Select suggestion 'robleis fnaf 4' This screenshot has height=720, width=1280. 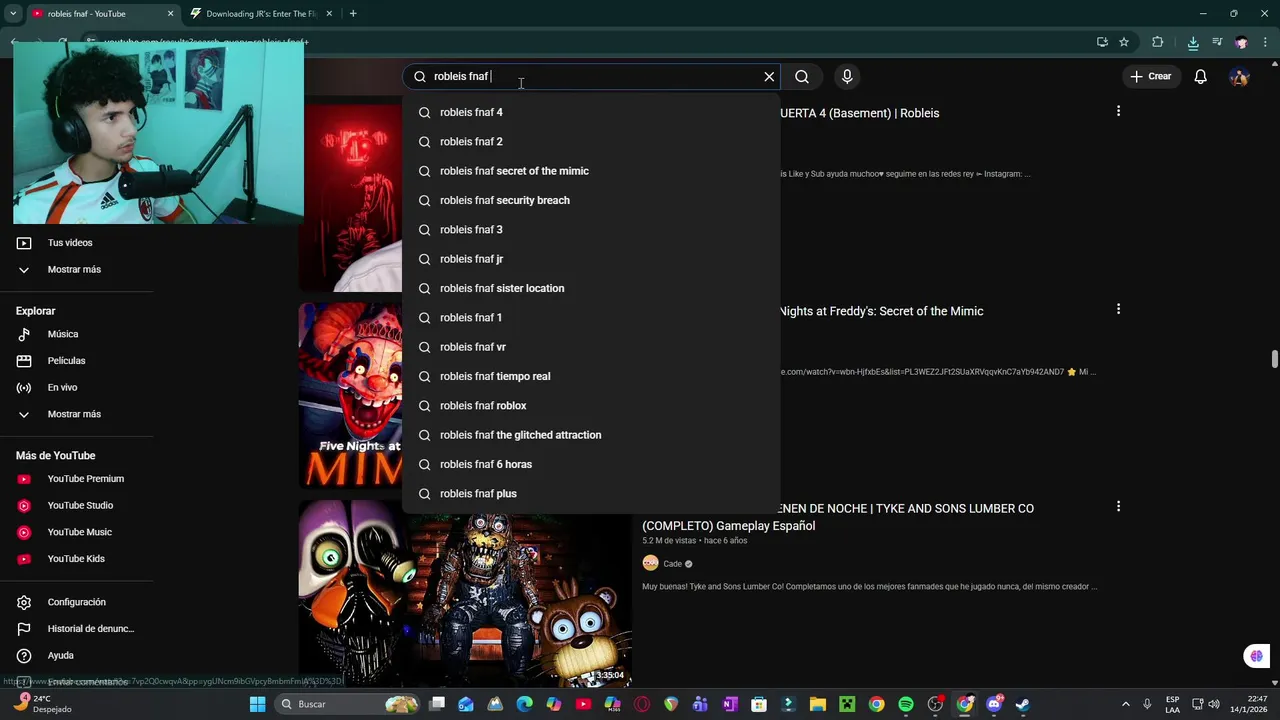click(x=591, y=112)
